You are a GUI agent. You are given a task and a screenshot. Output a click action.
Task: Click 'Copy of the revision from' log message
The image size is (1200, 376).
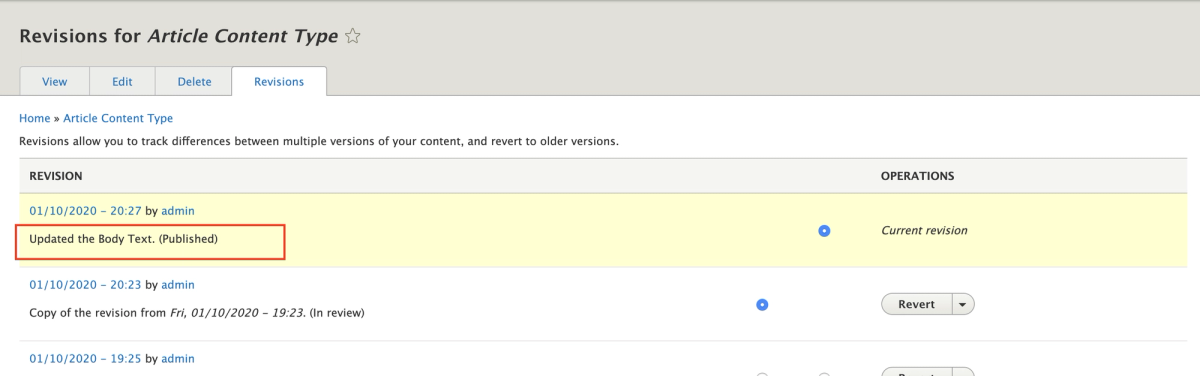(197, 313)
